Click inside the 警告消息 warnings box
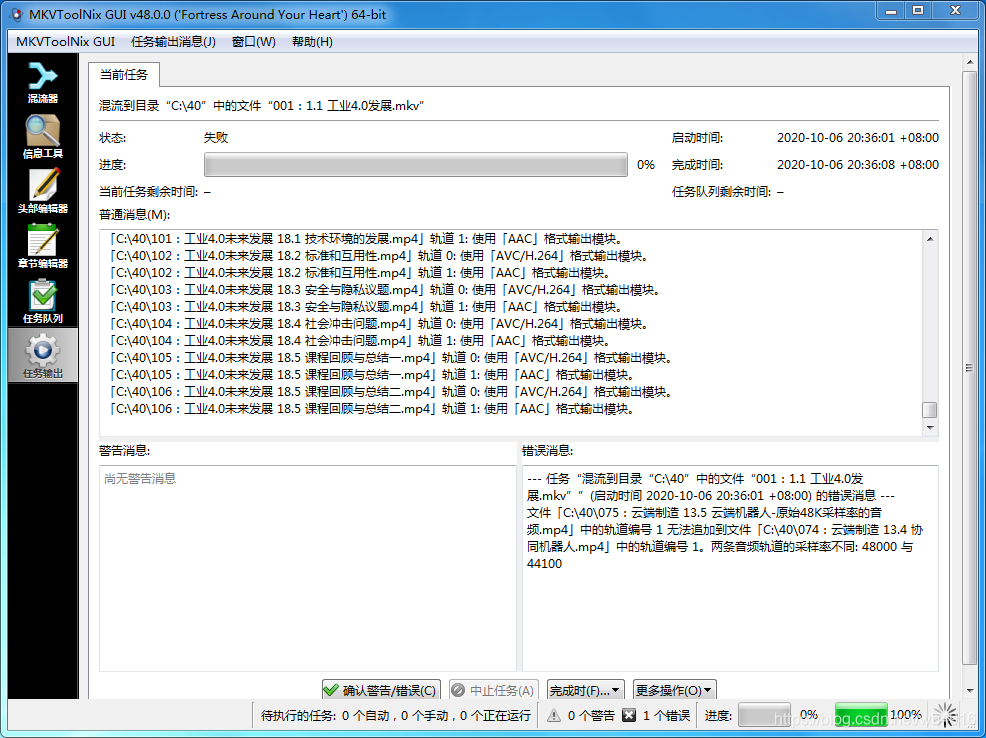 pyautogui.click(x=307, y=568)
